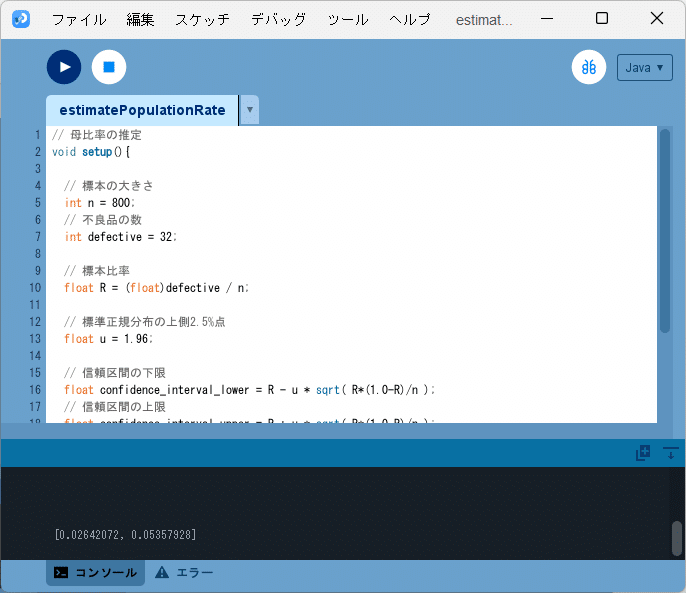Open the debugger butterfly icon
Screen dimensions: 686x593
(x=589, y=67)
